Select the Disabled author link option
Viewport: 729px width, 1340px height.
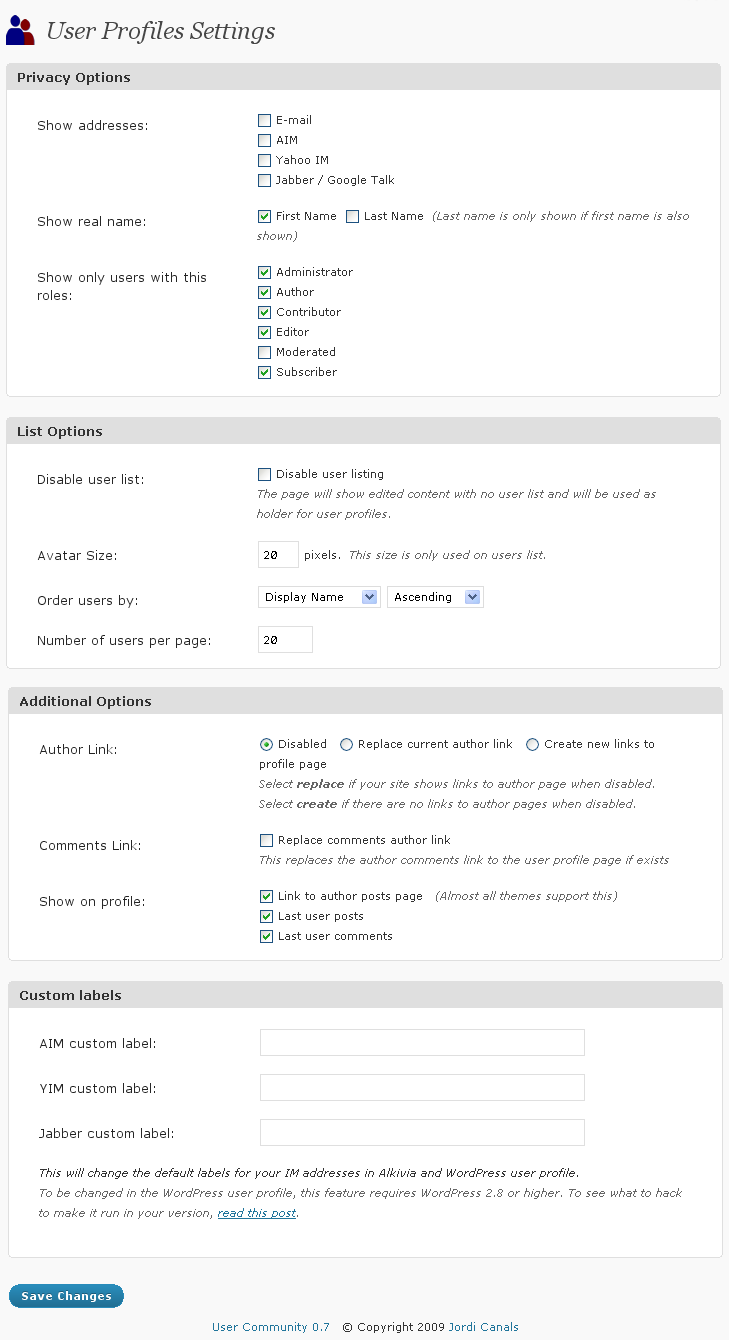tap(266, 744)
